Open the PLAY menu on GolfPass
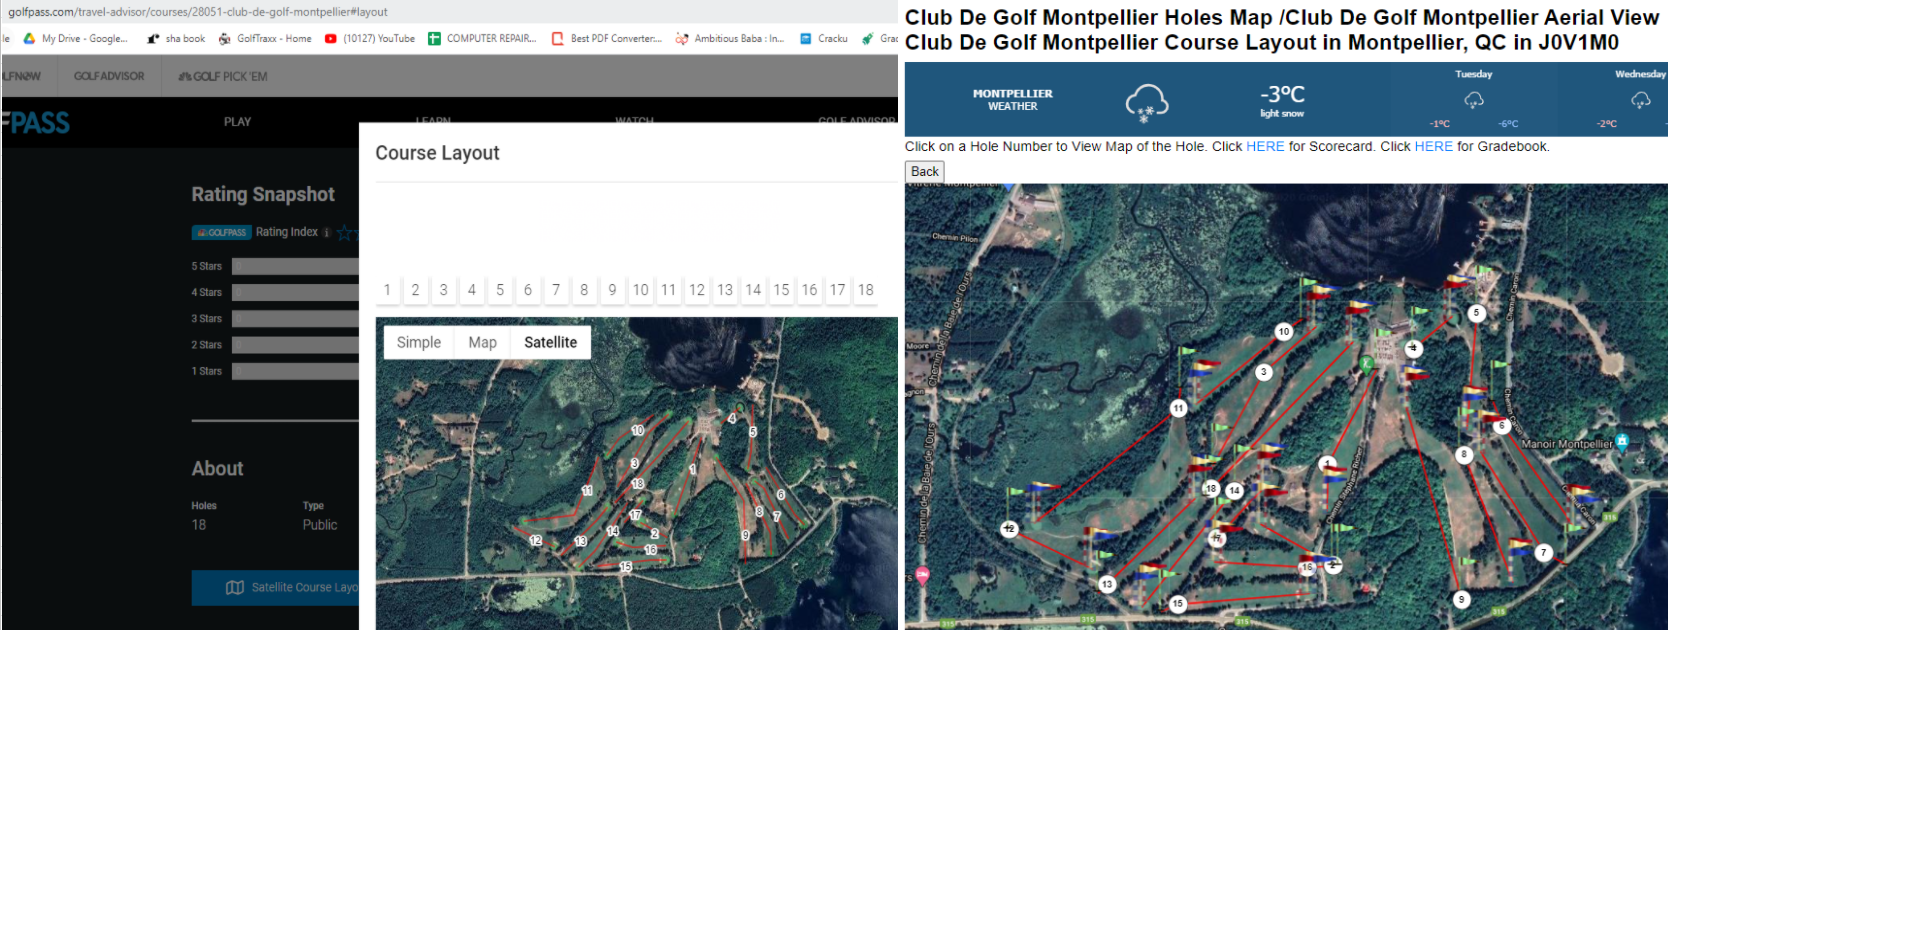1914x935 pixels. pyautogui.click(x=238, y=122)
